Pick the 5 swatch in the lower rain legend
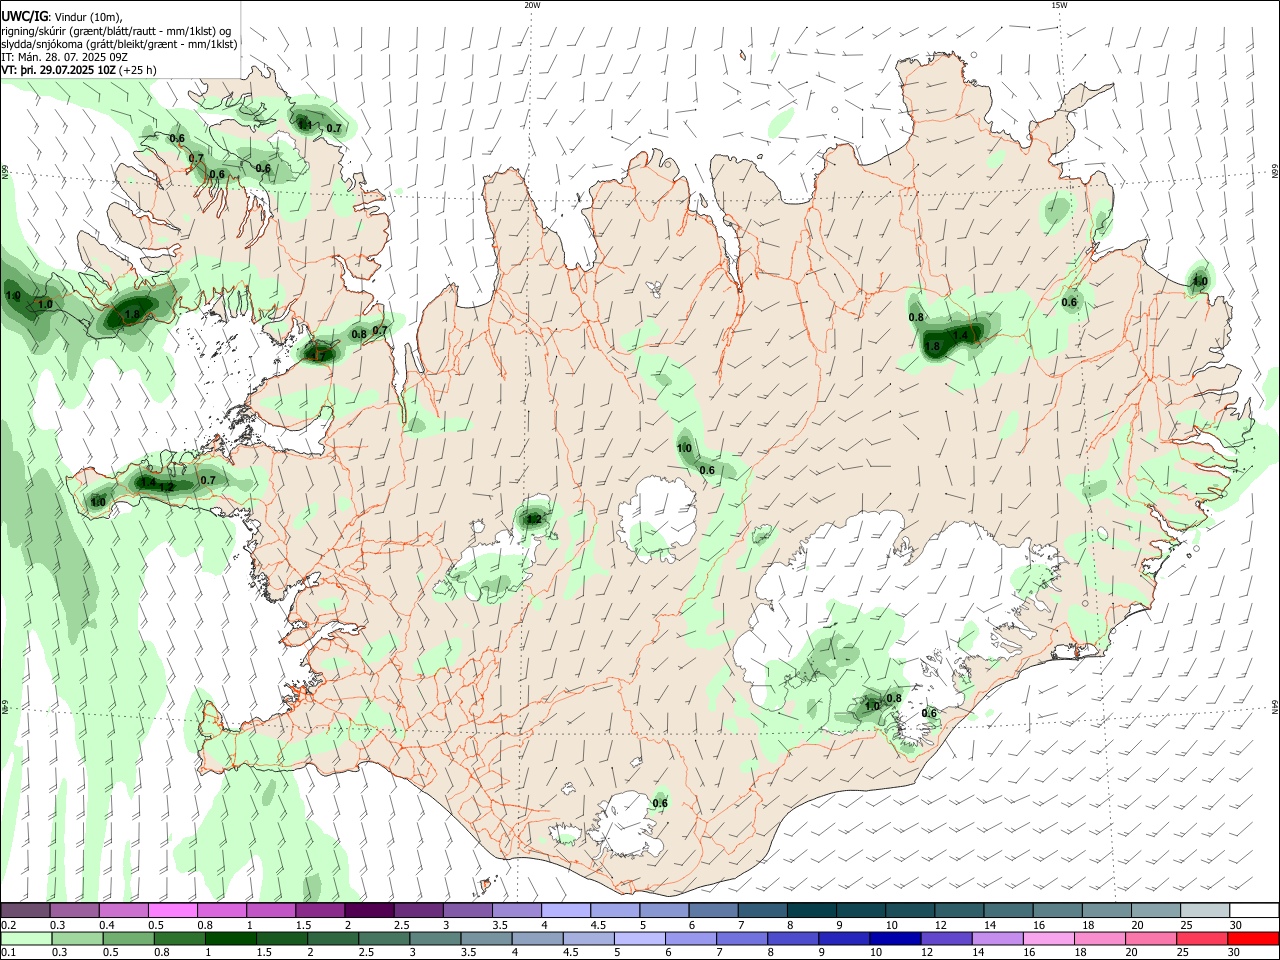 tap(639, 938)
